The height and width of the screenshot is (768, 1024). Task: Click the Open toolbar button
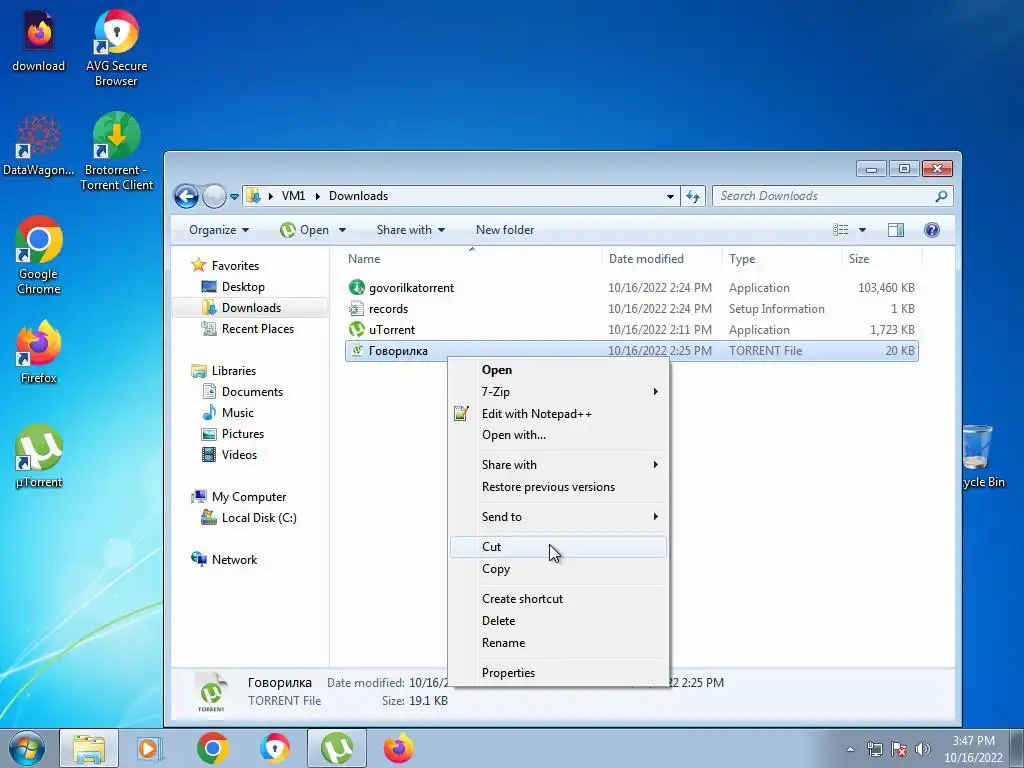305,230
